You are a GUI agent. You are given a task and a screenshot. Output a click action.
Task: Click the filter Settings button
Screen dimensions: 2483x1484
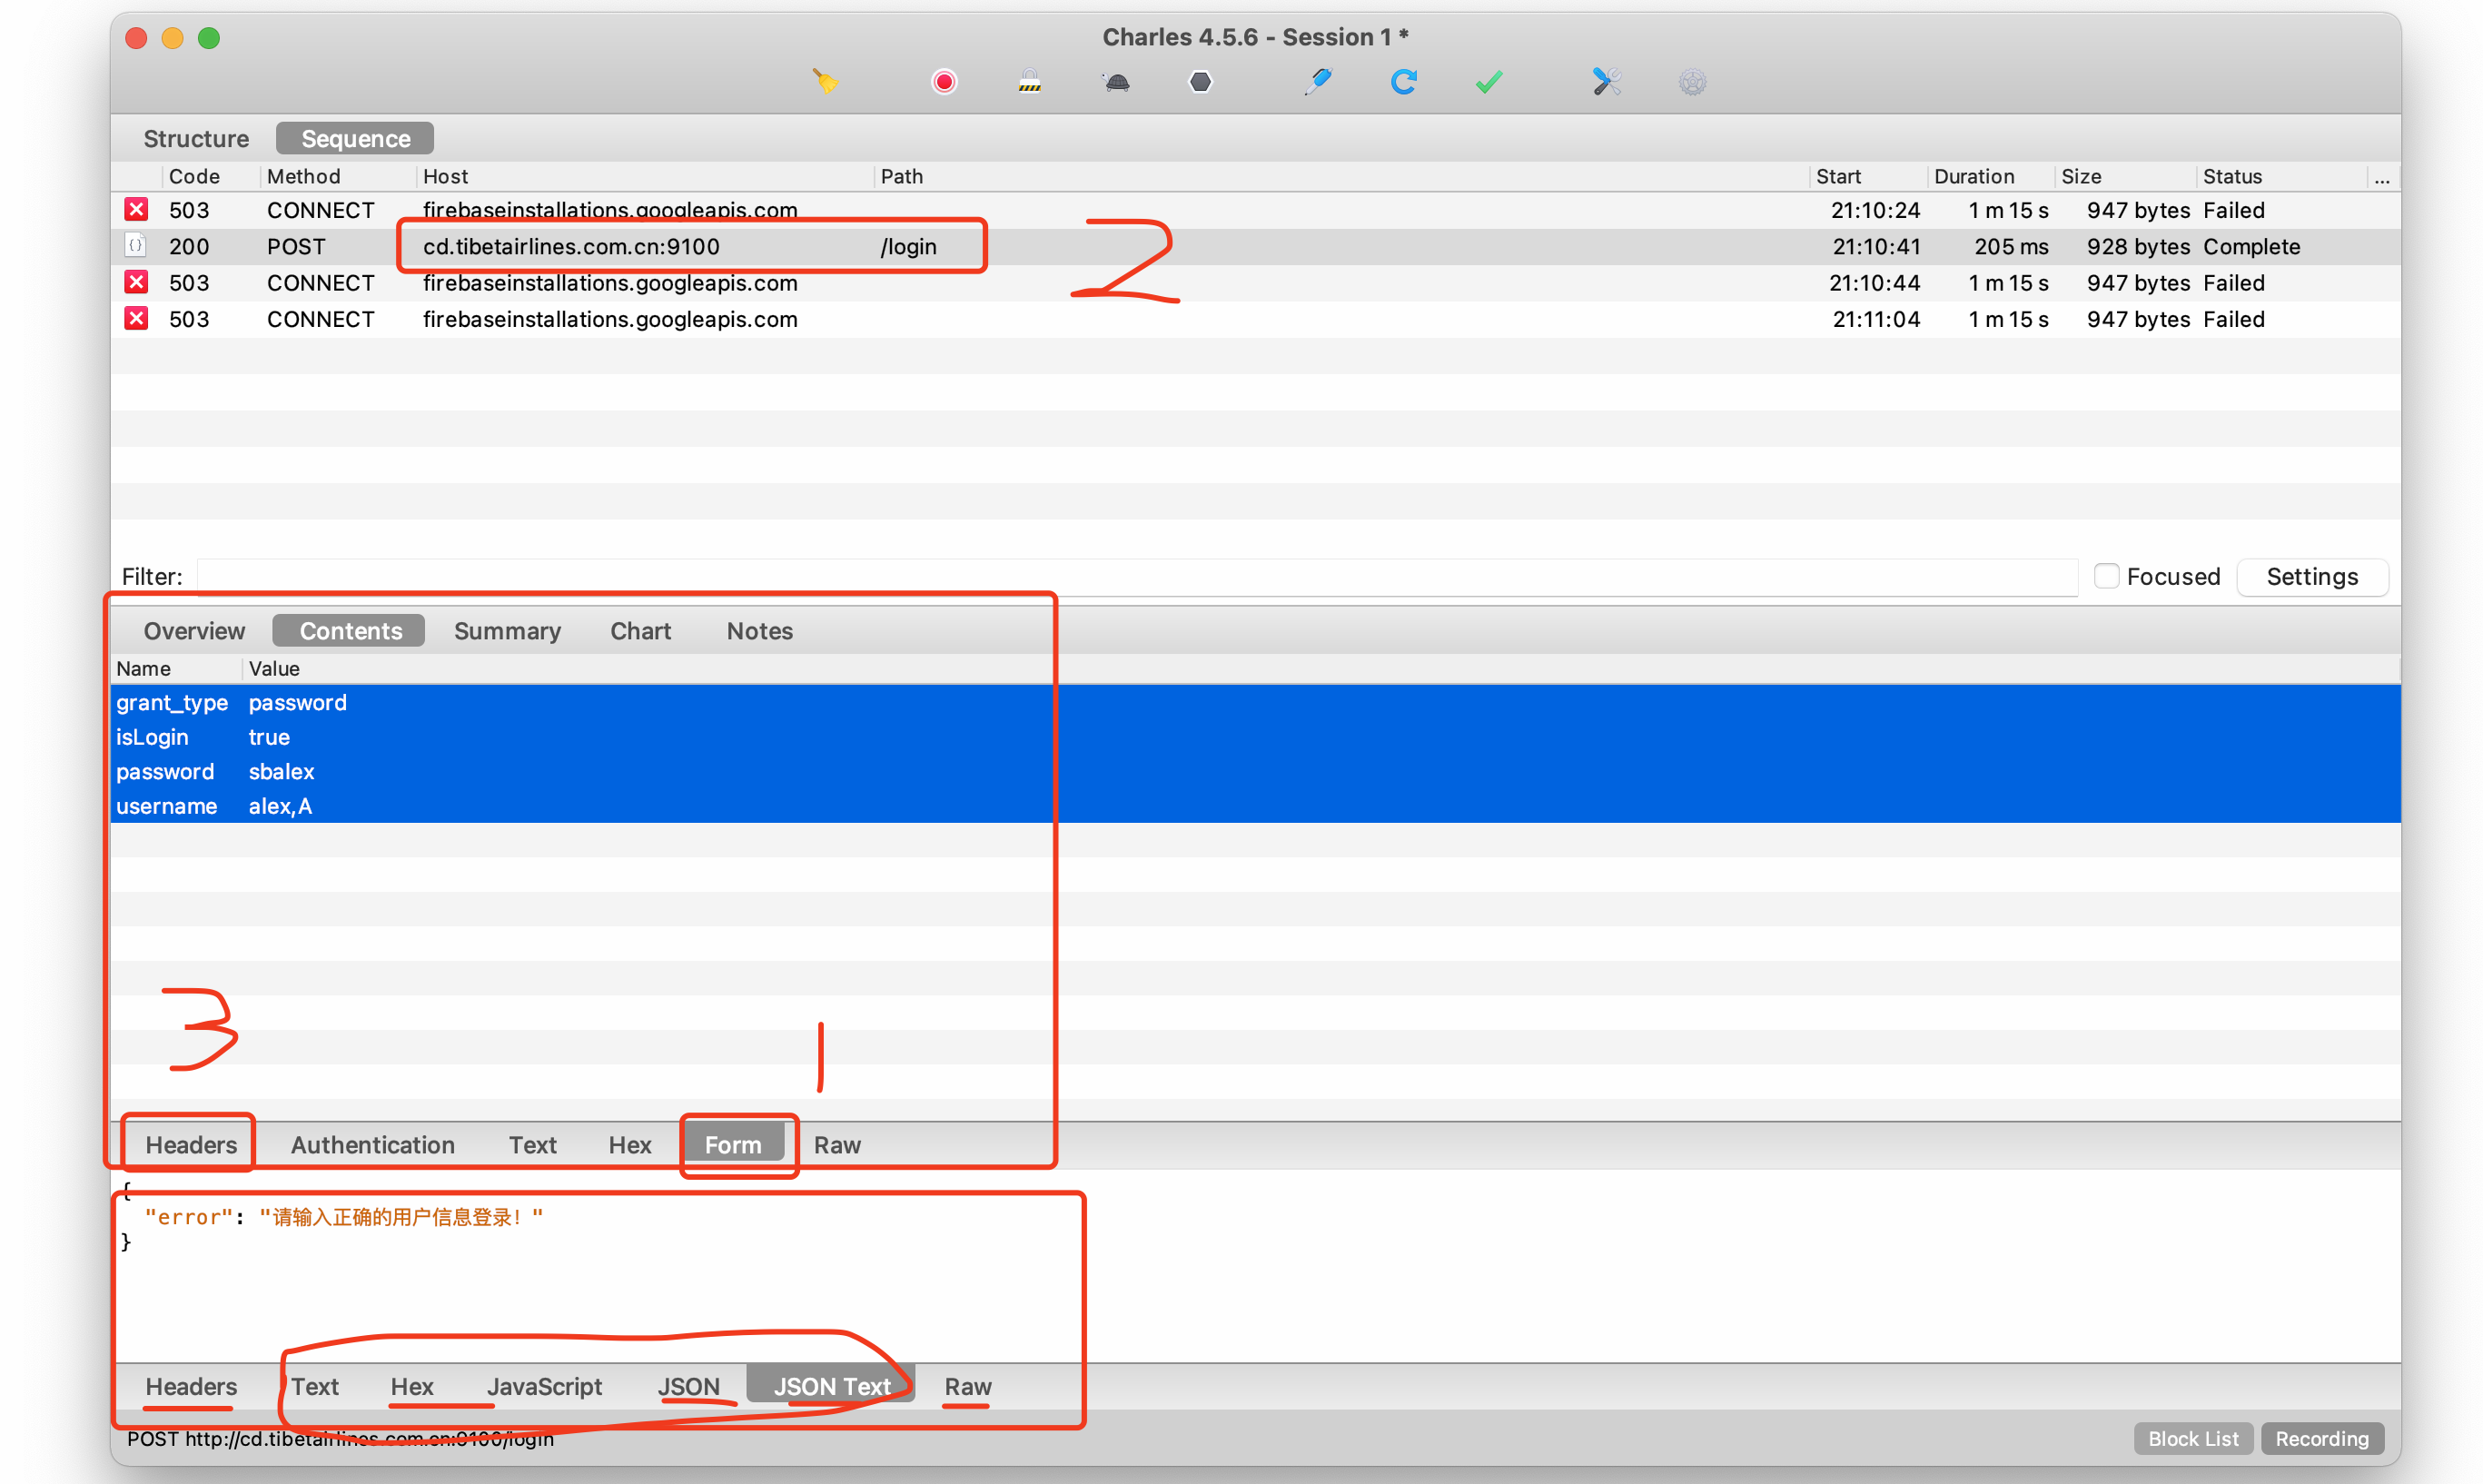(x=2311, y=576)
